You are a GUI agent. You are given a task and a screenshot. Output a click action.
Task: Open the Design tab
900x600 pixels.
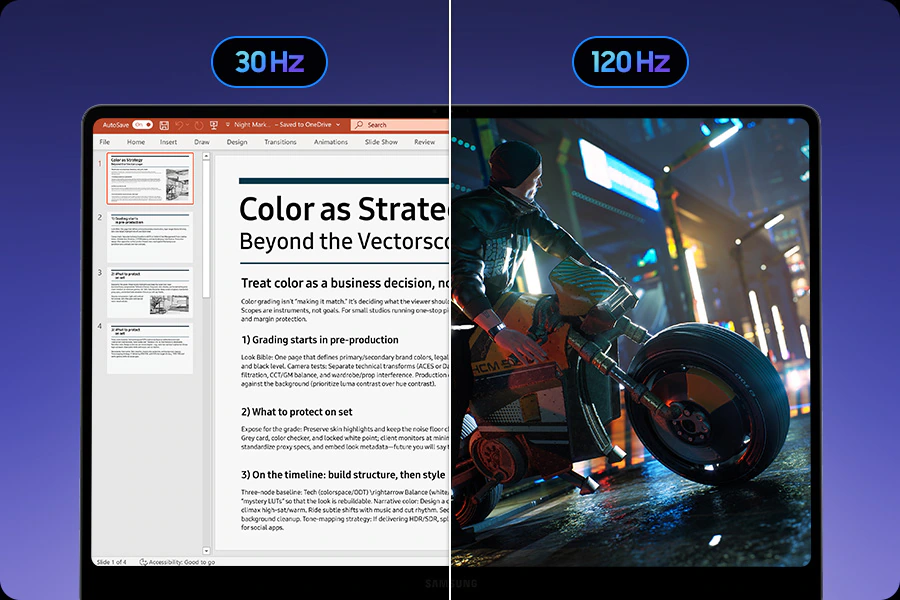[236, 142]
